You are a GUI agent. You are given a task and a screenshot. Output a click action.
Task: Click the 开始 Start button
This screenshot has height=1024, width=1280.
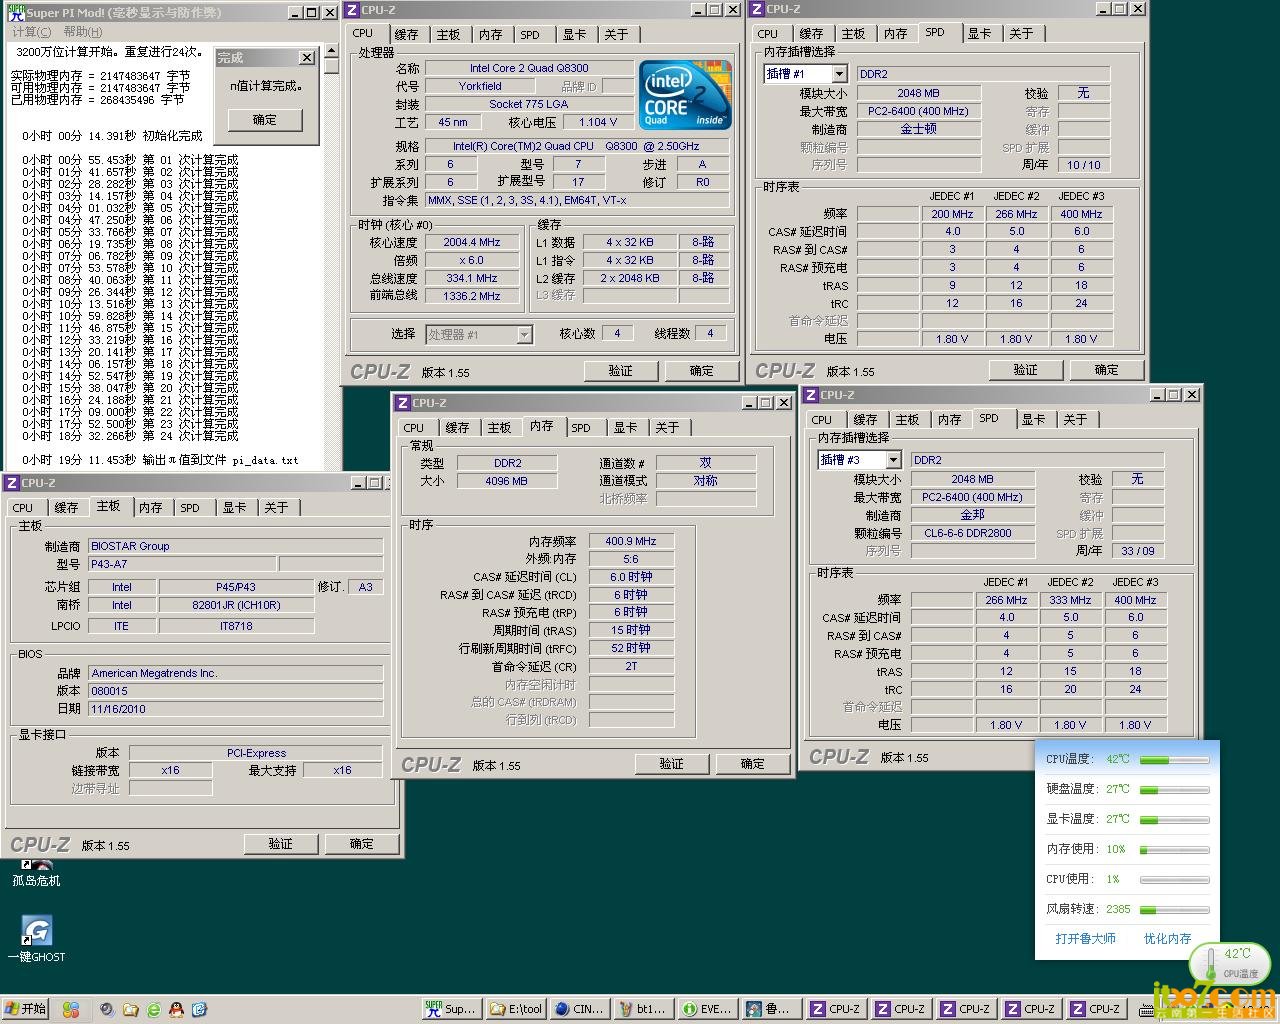coord(26,1009)
